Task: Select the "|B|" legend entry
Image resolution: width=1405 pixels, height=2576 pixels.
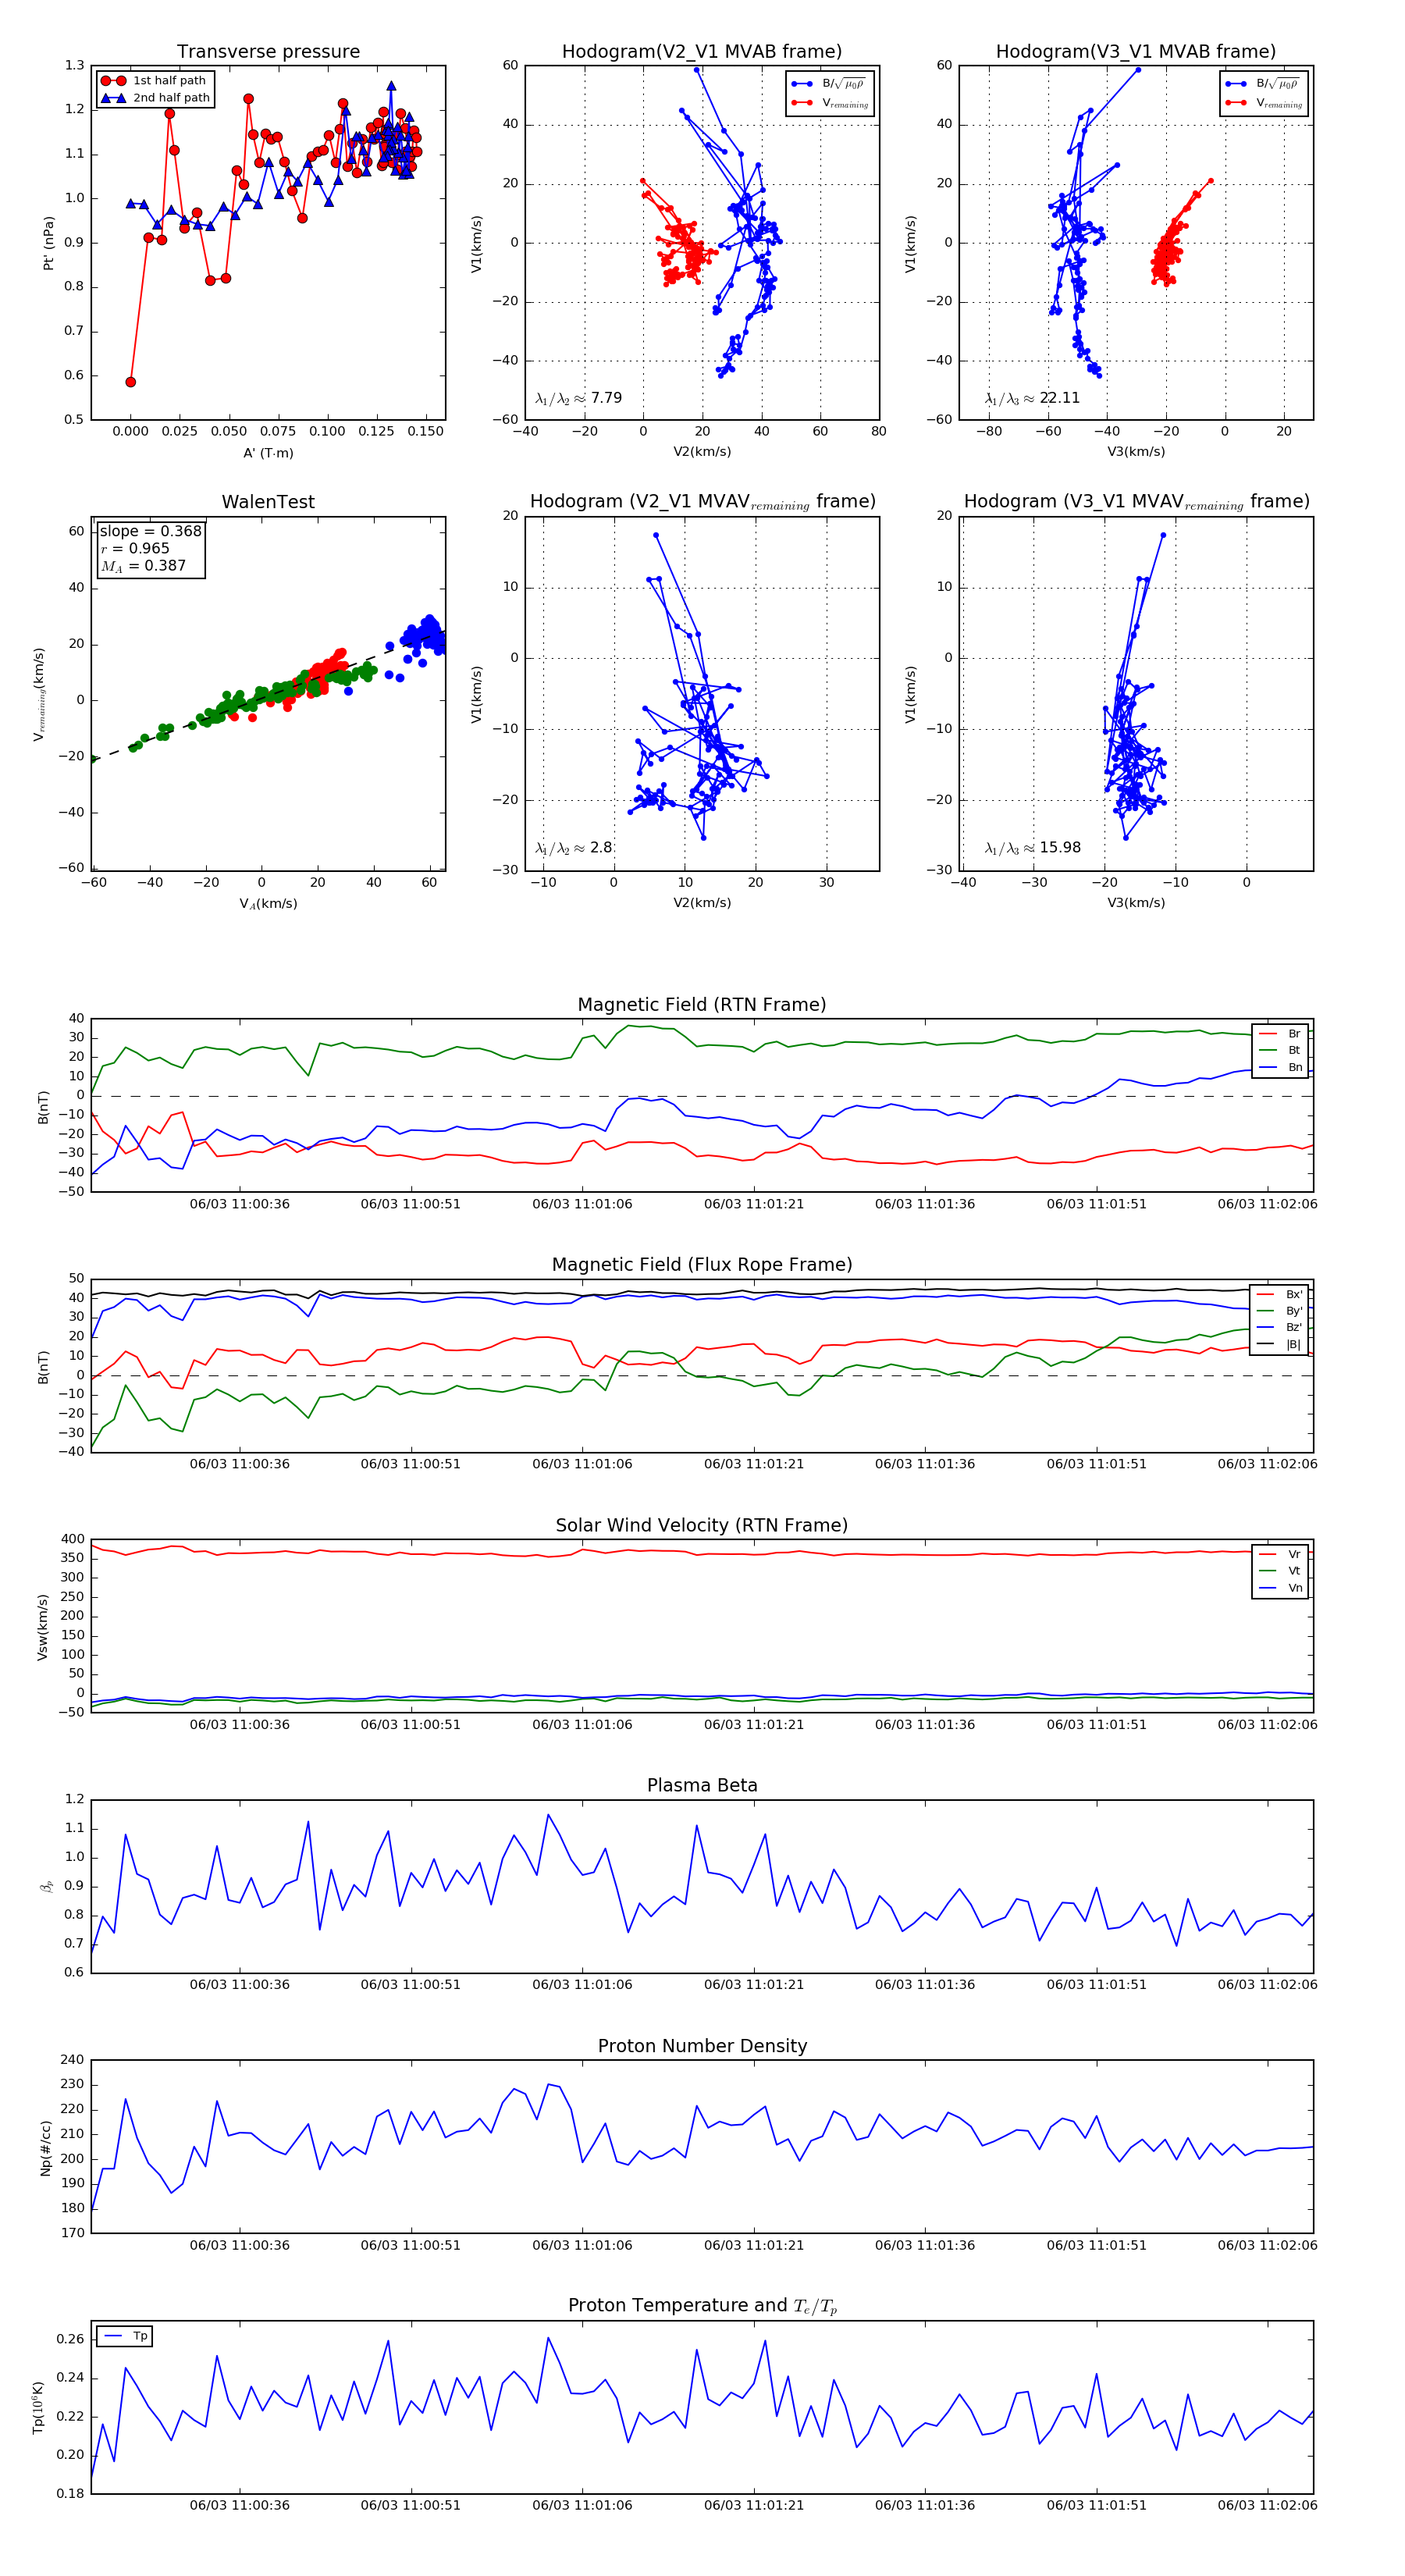Action: (x=1280, y=1344)
